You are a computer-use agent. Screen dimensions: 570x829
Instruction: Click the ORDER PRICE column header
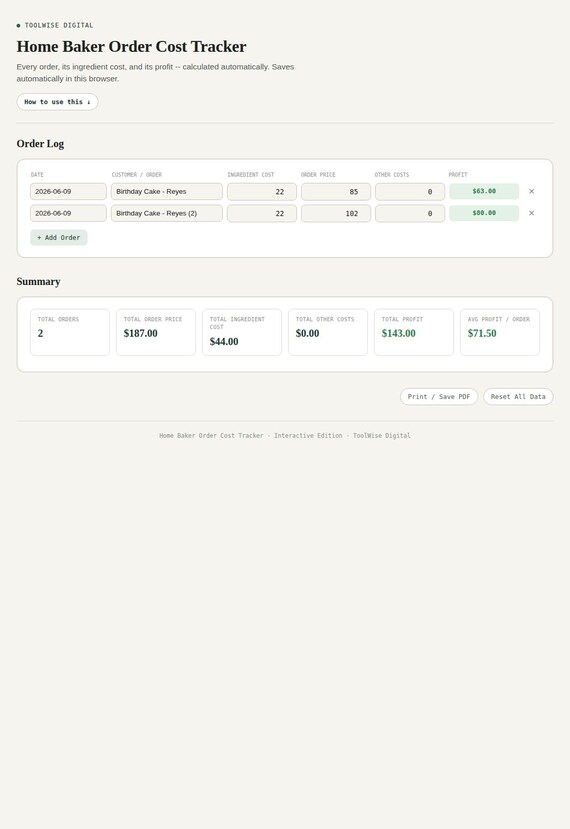point(318,174)
